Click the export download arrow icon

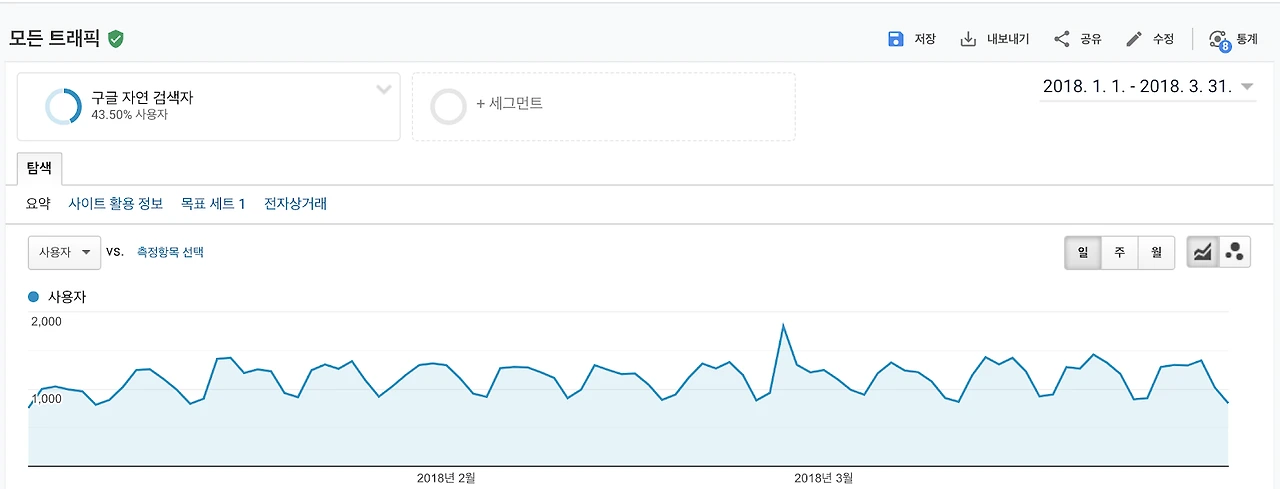click(968, 39)
